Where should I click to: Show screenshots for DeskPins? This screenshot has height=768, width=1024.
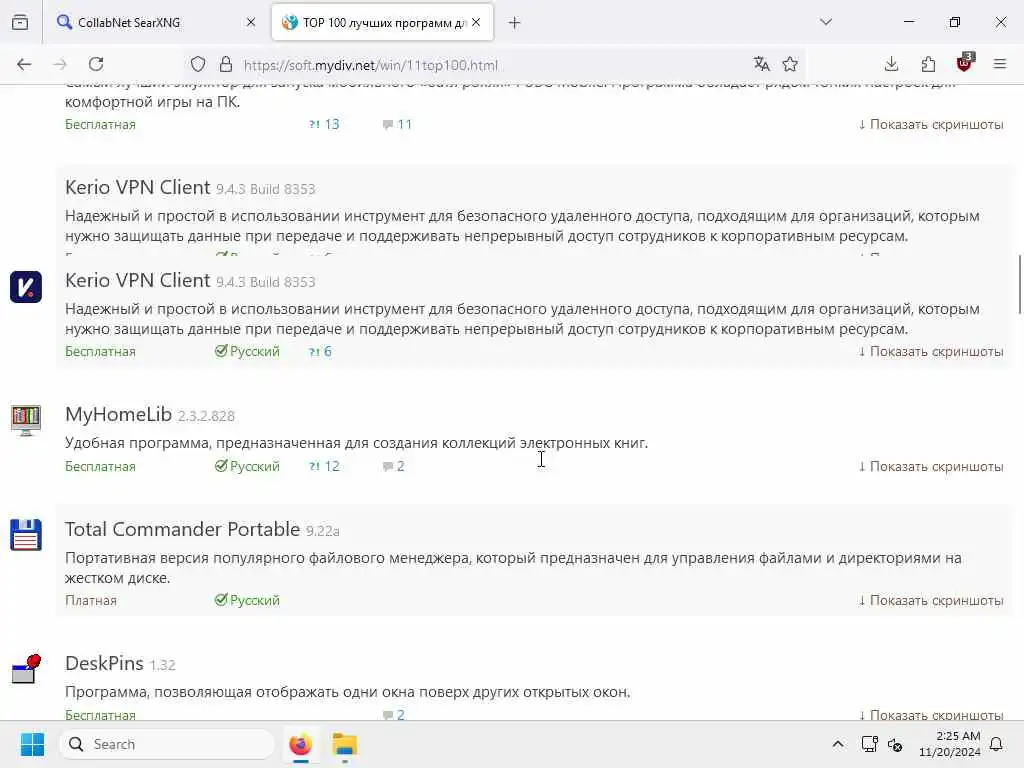(x=931, y=715)
